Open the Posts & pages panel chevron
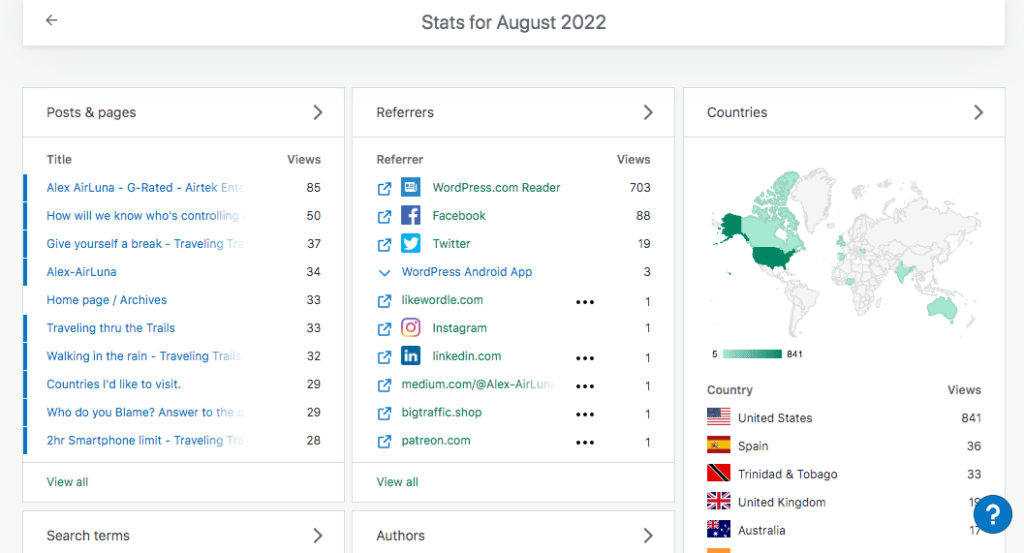 click(x=318, y=113)
